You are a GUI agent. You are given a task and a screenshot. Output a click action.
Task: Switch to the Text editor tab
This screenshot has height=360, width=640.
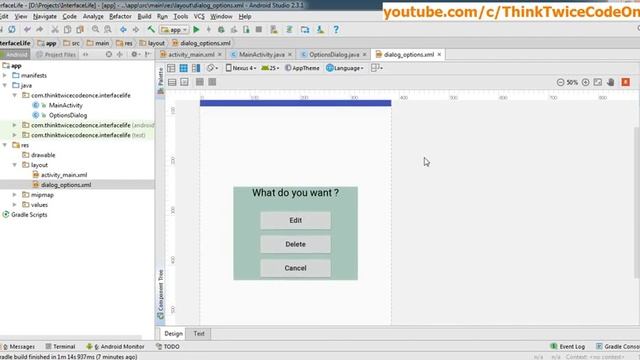pos(199,333)
